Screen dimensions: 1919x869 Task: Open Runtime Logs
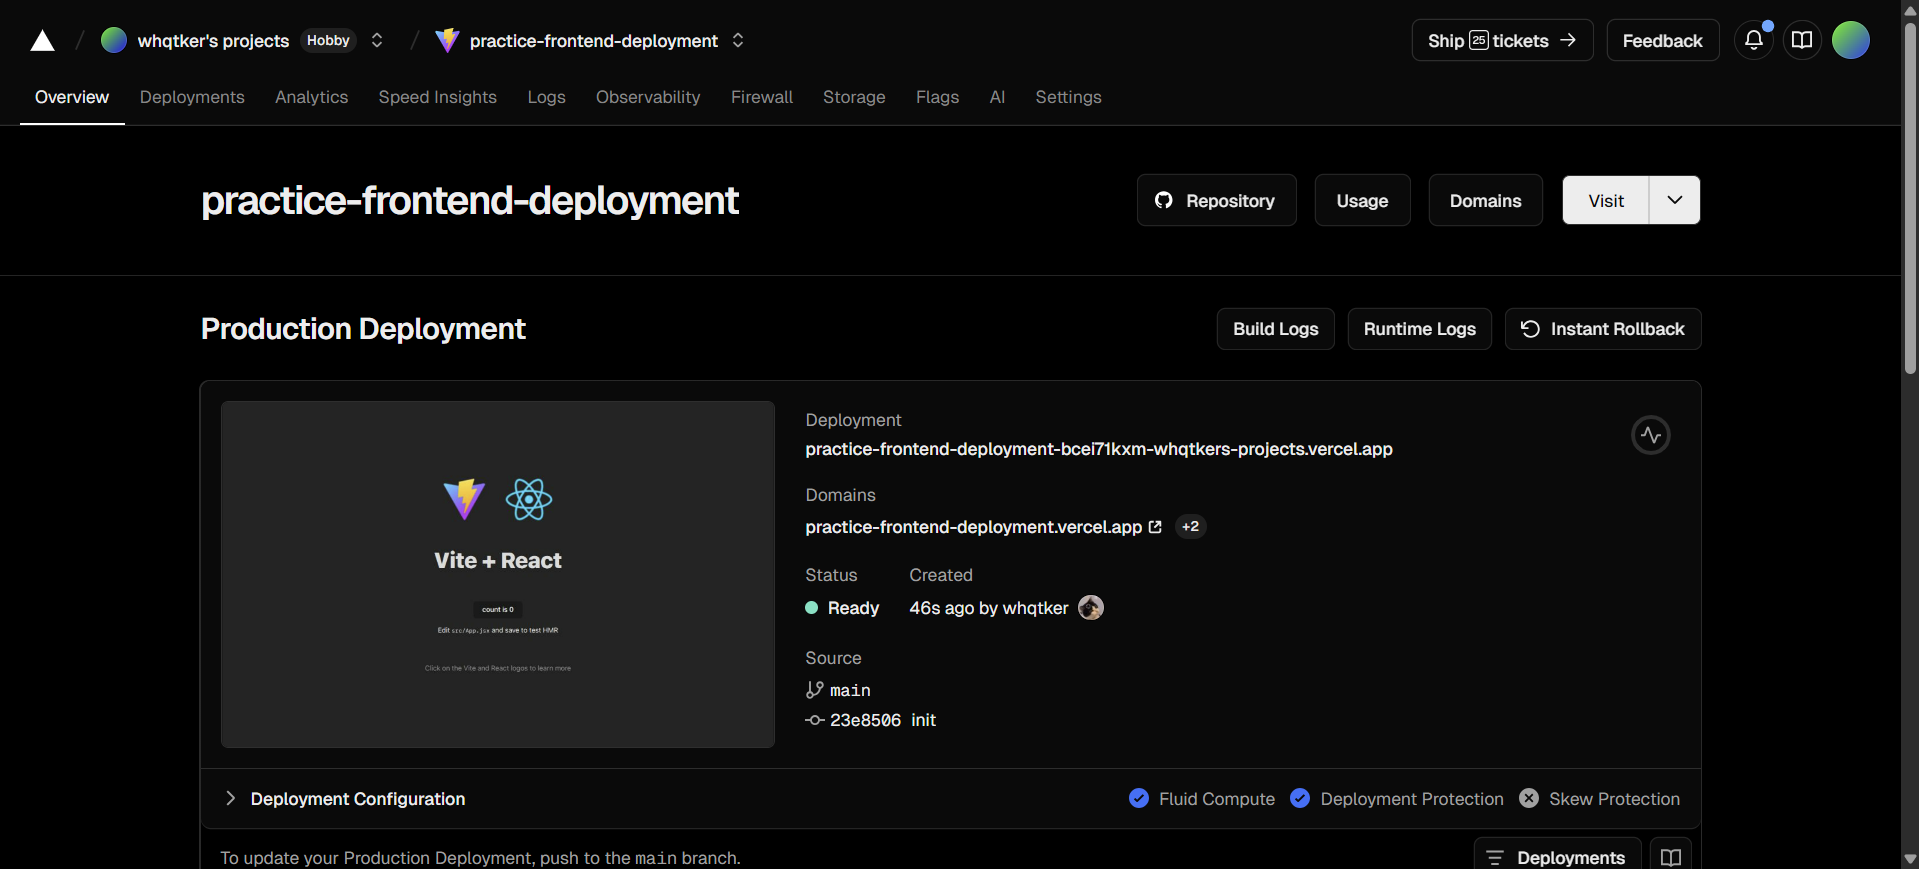click(x=1419, y=329)
